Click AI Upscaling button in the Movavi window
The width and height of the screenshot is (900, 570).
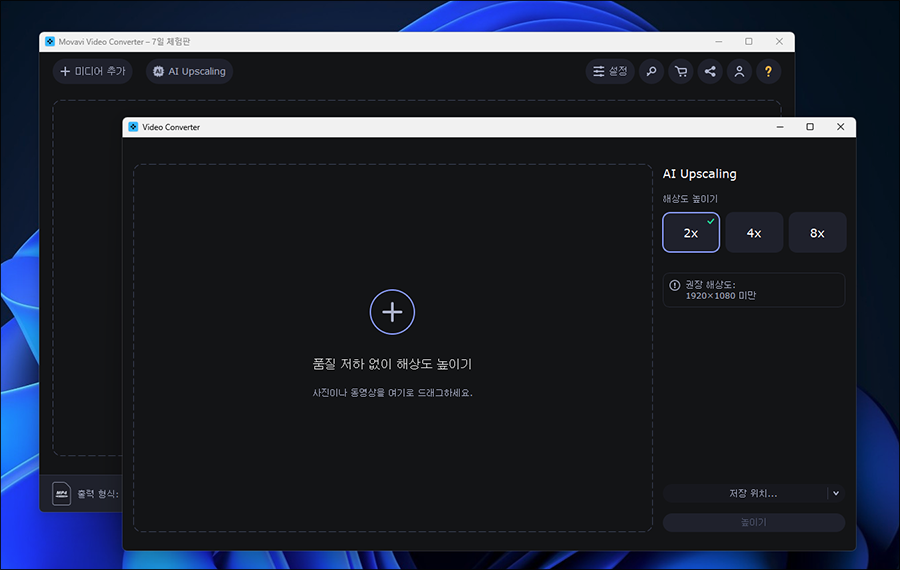tap(189, 71)
